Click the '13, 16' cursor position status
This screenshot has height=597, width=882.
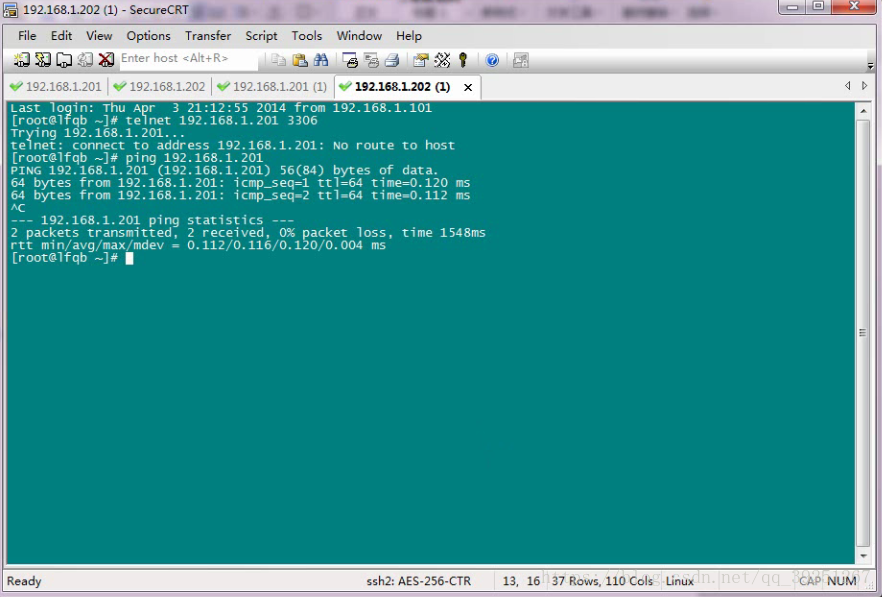pos(521,581)
